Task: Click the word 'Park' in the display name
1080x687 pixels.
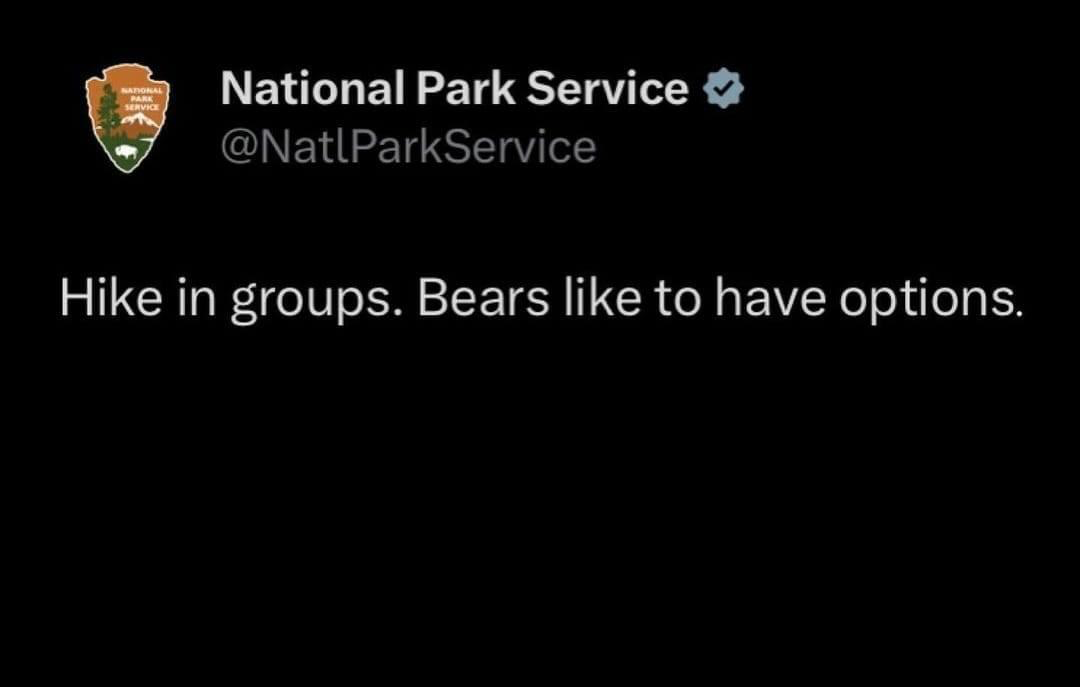Action: (465, 88)
